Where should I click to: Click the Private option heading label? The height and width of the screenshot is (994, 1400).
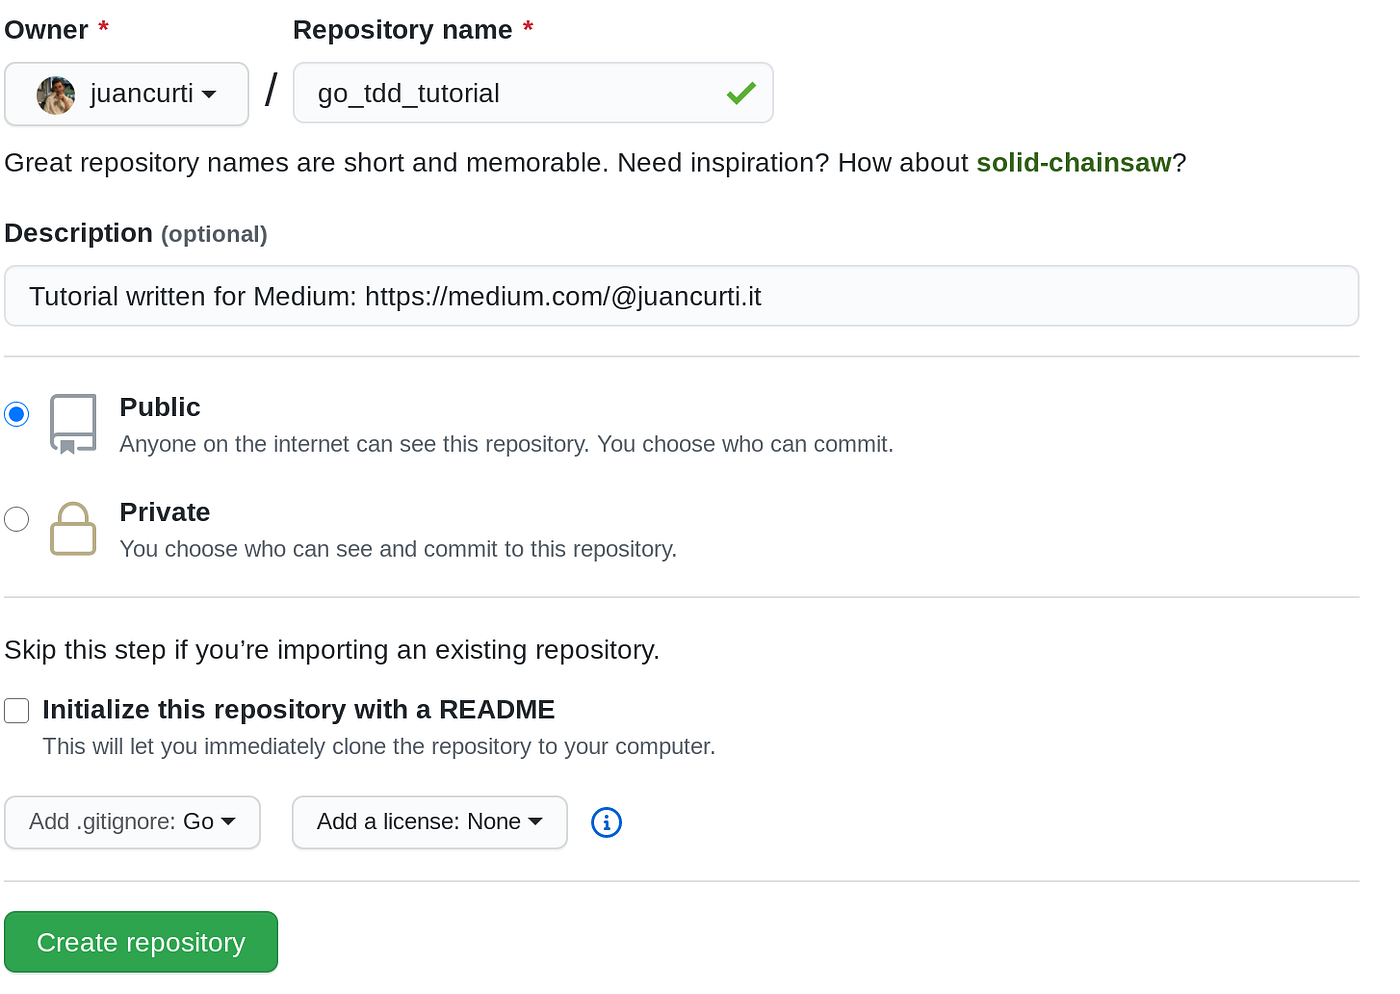pos(165,512)
